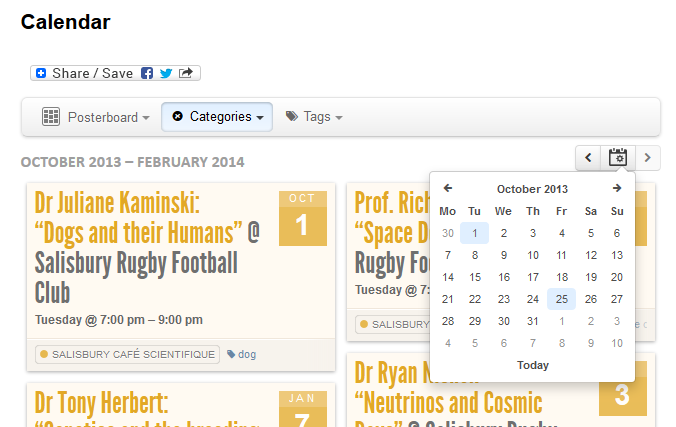Go to previous month in datepicker
Viewport: 676px width, 427px height.
[x=448, y=188]
